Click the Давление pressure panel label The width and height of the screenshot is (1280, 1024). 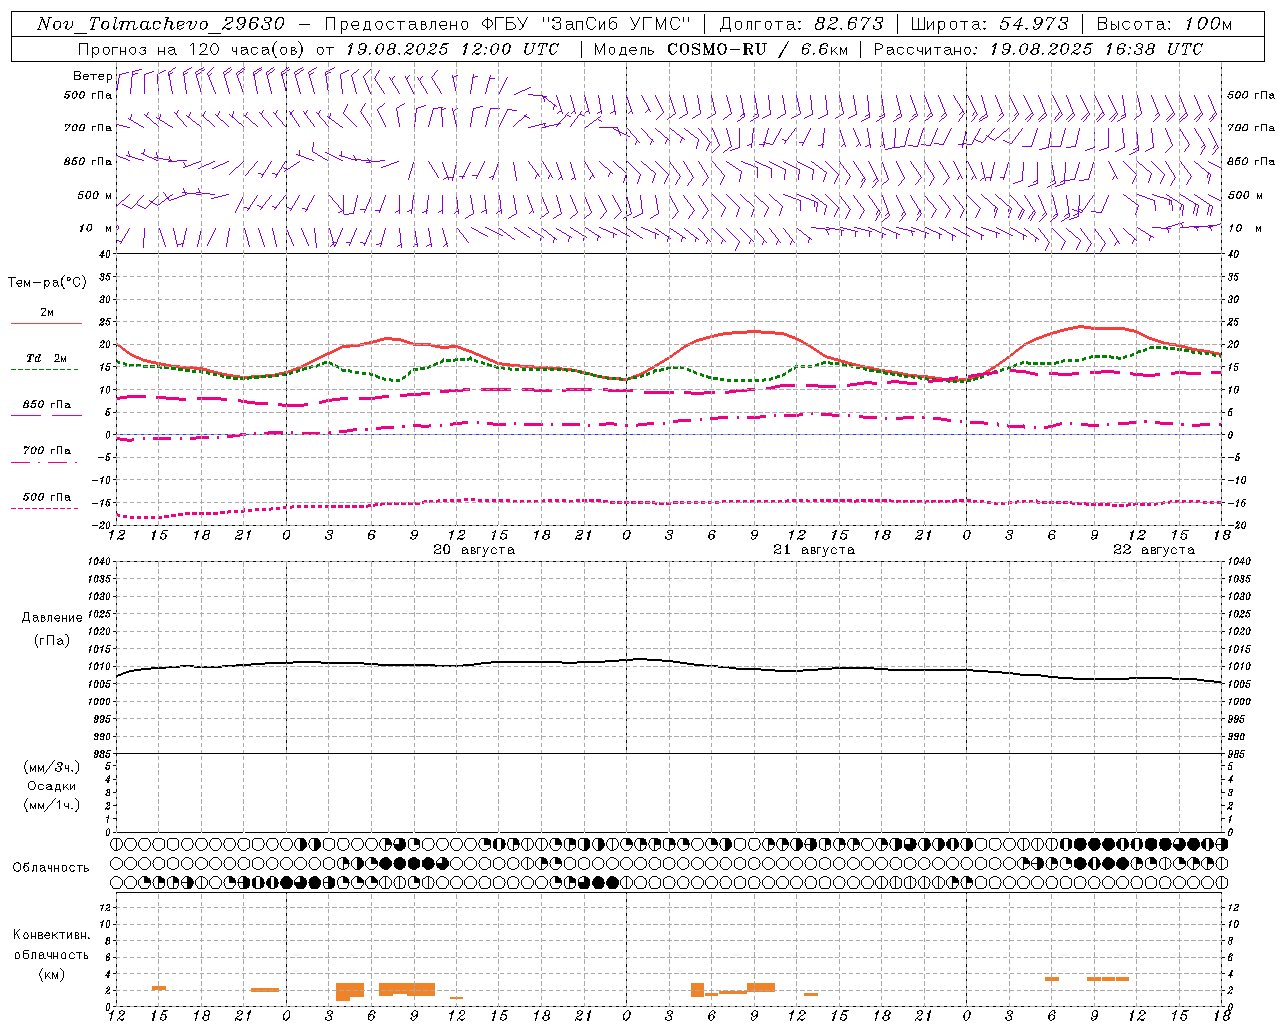52,617
